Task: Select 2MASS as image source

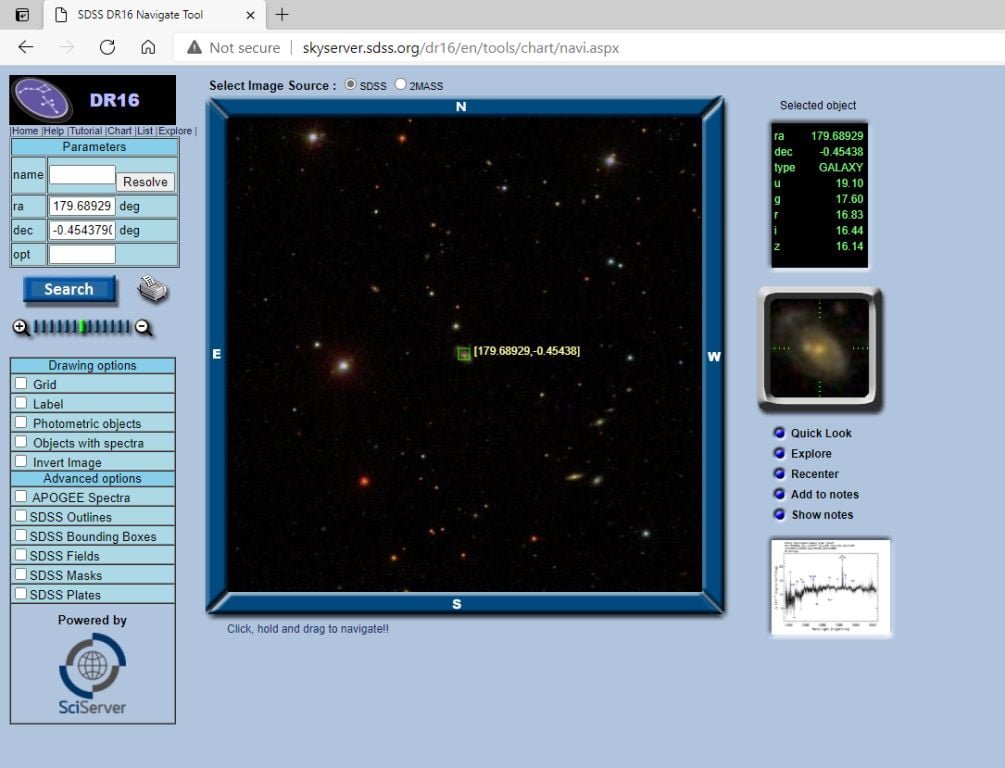Action: [x=401, y=85]
